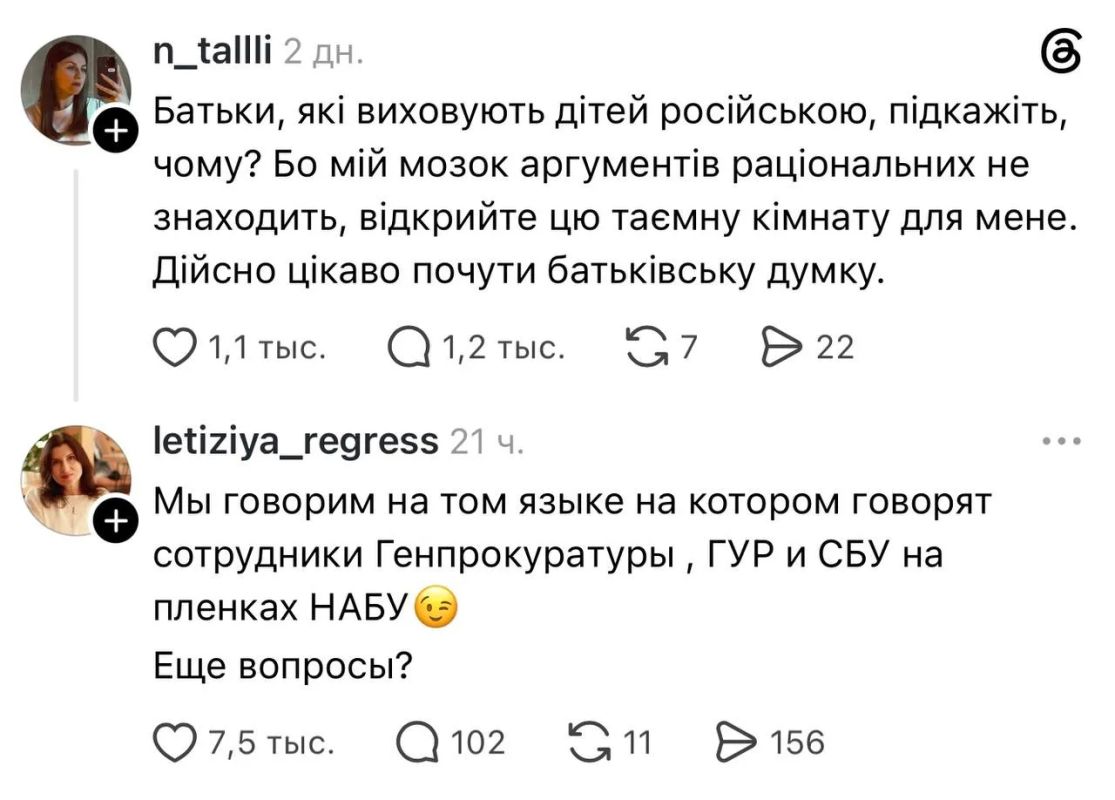Click the 1,1 тыс. likes count
Screen dimensions: 1115x800
[x=267, y=348]
